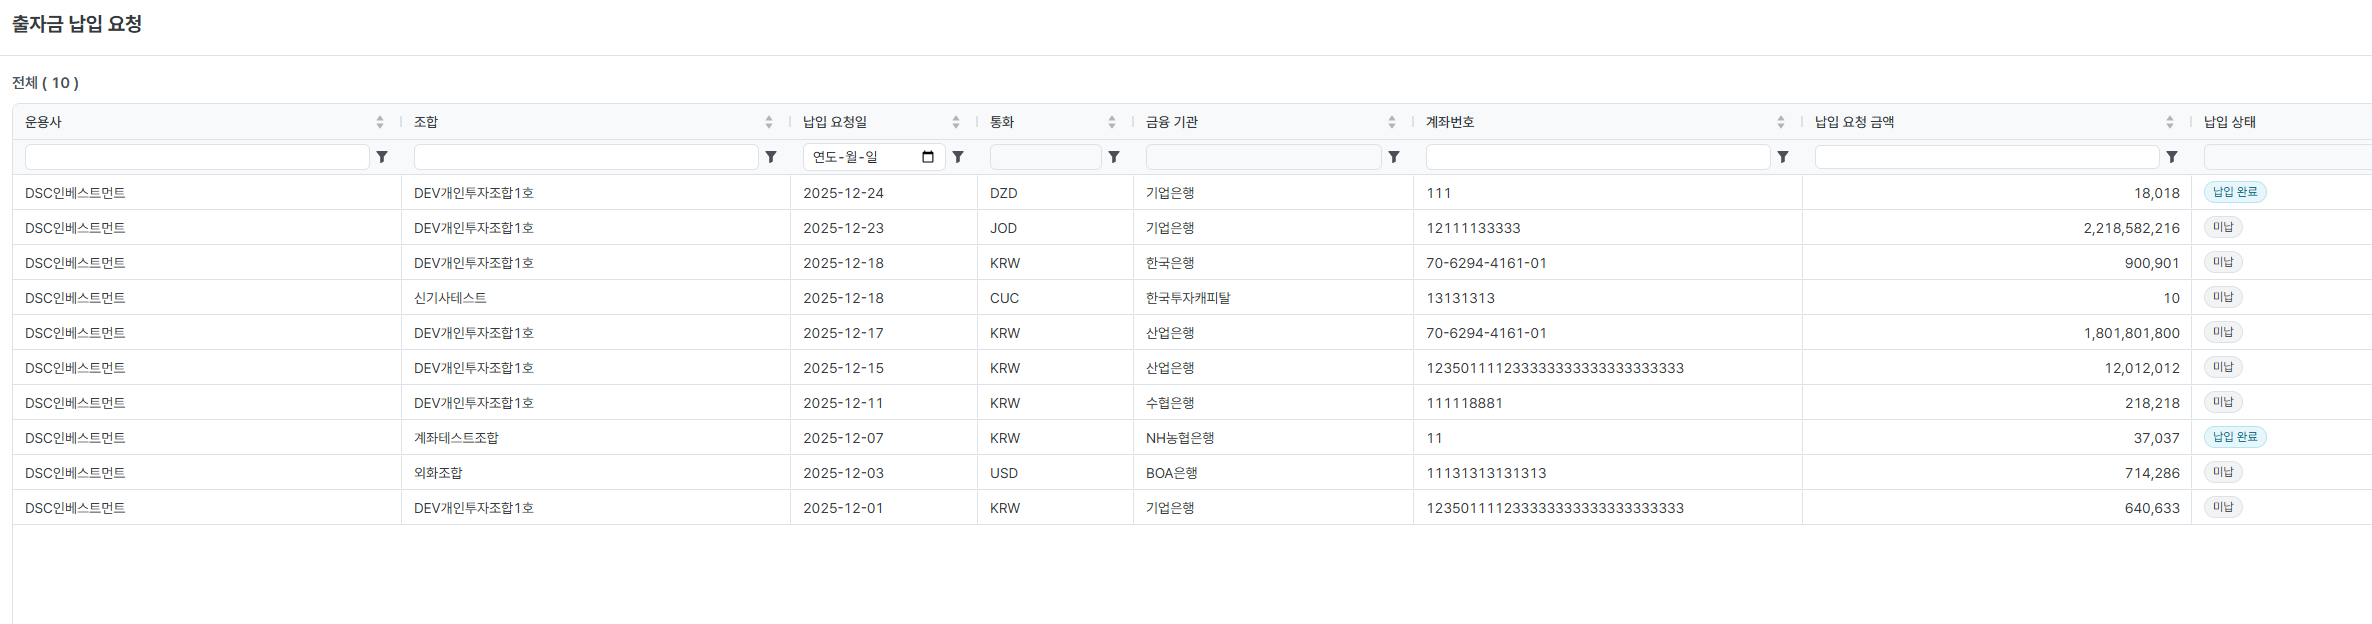Sort by 납입 요청 금액 using its sort arrows

(2170, 122)
